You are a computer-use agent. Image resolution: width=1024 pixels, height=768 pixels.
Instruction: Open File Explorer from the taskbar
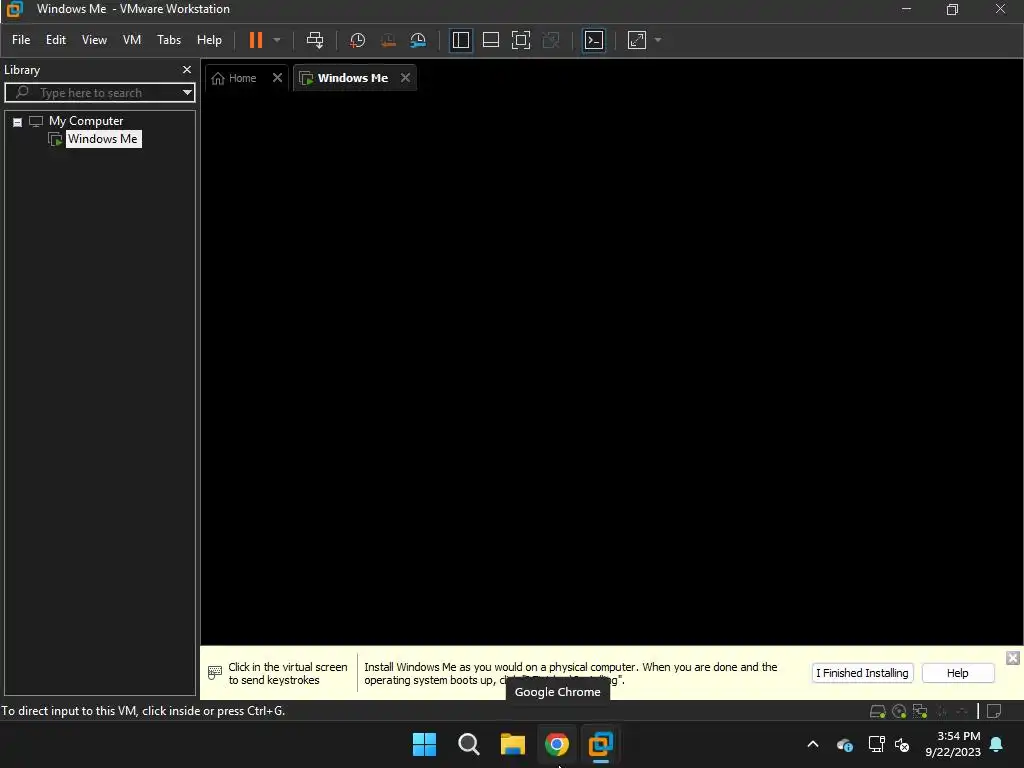point(513,744)
